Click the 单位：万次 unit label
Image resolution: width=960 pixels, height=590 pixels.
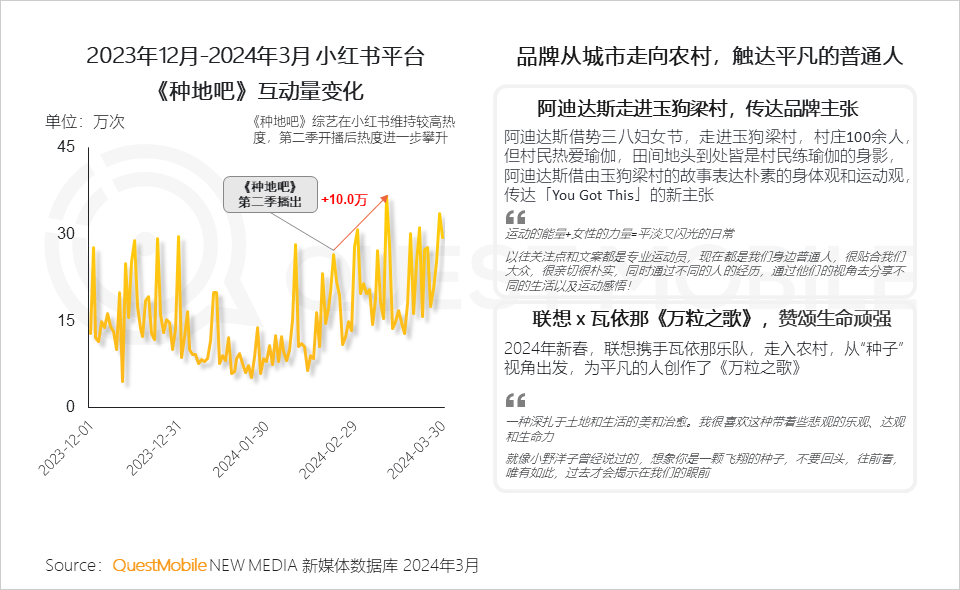[x=85, y=122]
